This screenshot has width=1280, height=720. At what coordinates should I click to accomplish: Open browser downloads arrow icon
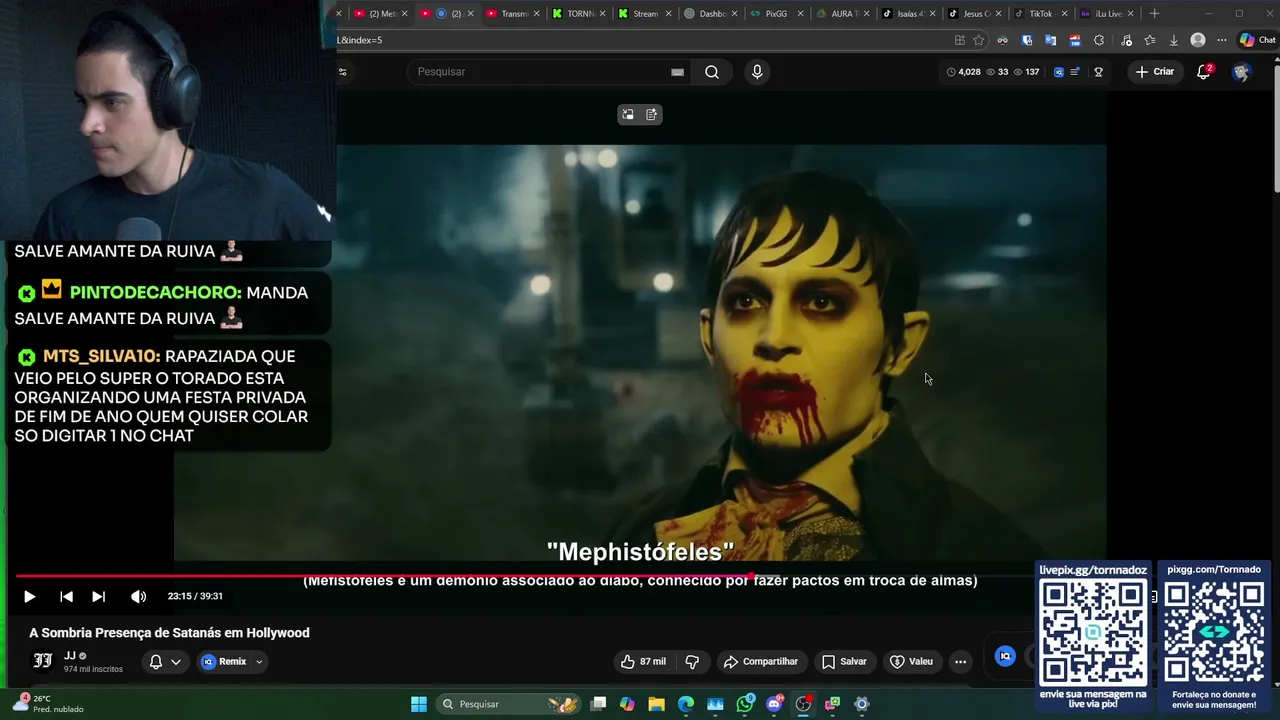tap(1174, 40)
